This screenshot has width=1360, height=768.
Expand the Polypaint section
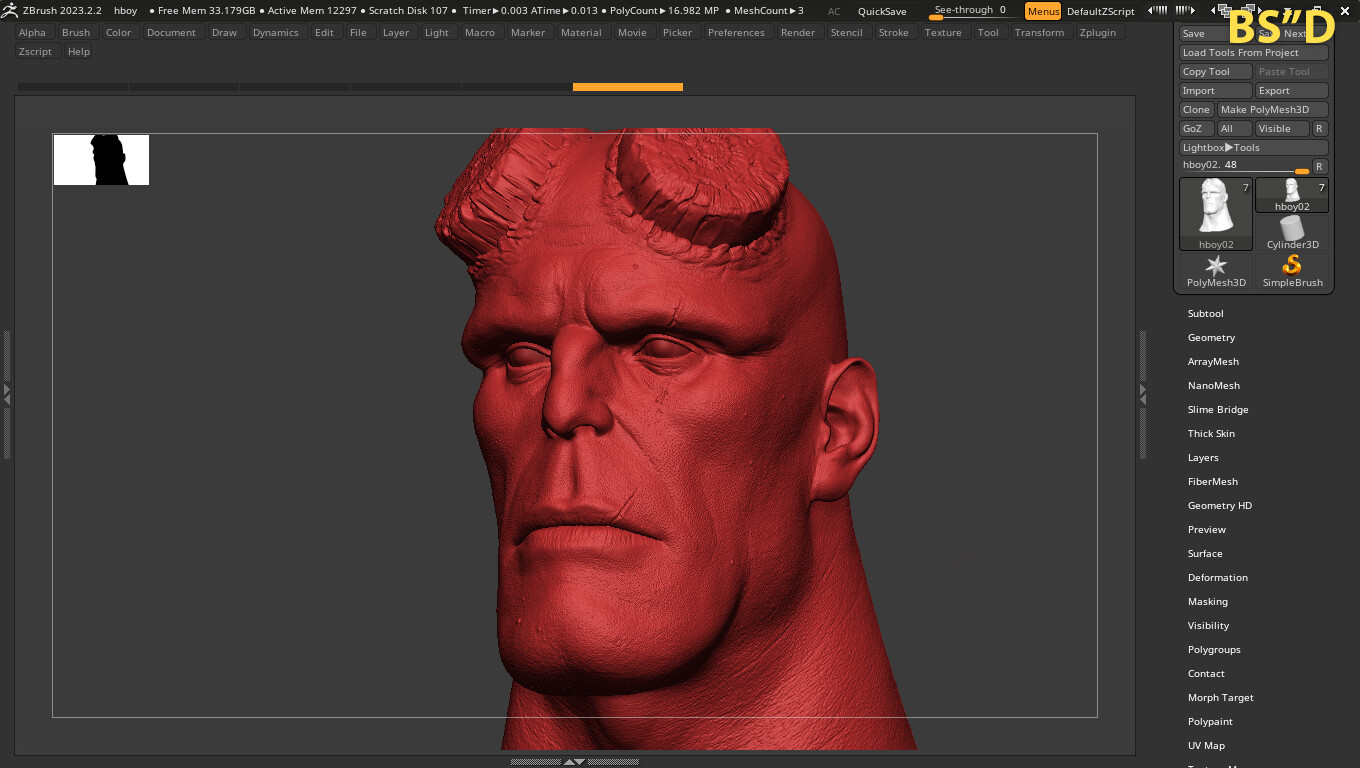coord(1210,722)
